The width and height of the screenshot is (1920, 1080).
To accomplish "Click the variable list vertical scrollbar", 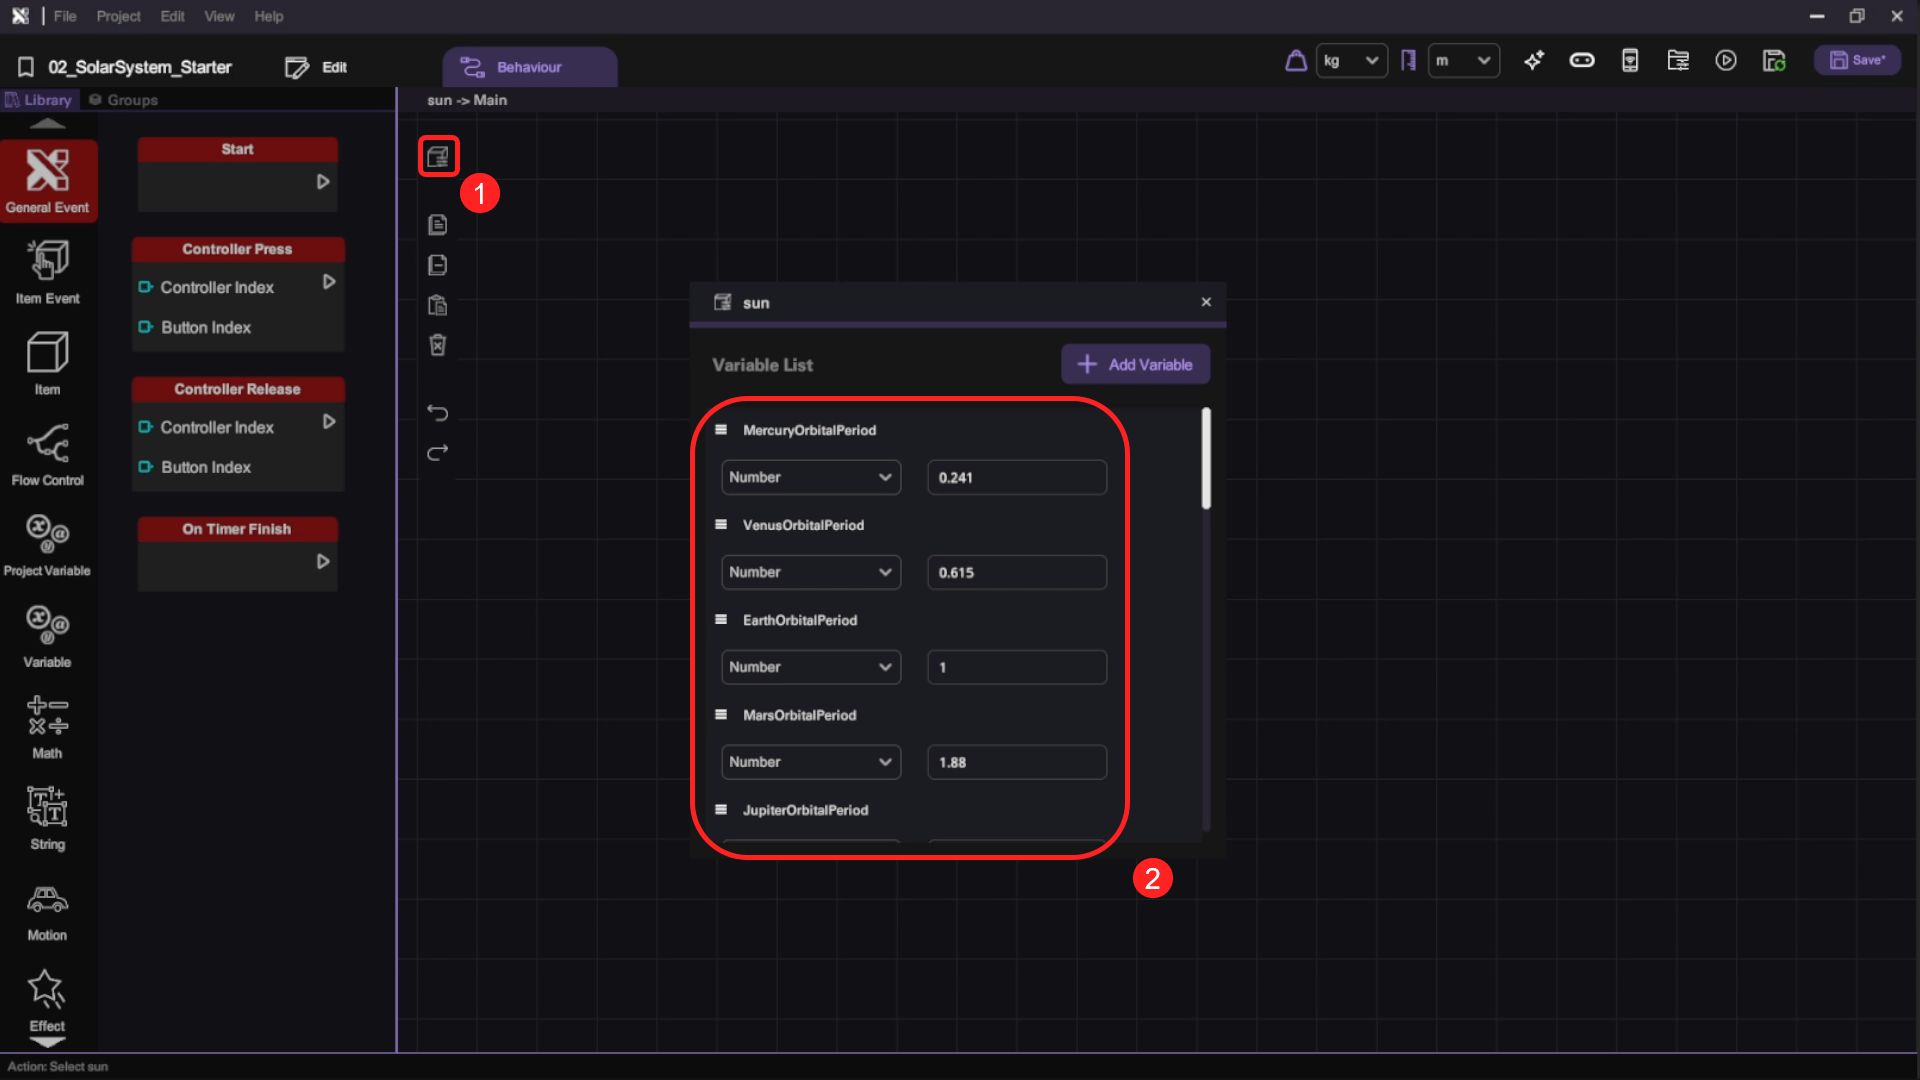I will 1206,458.
